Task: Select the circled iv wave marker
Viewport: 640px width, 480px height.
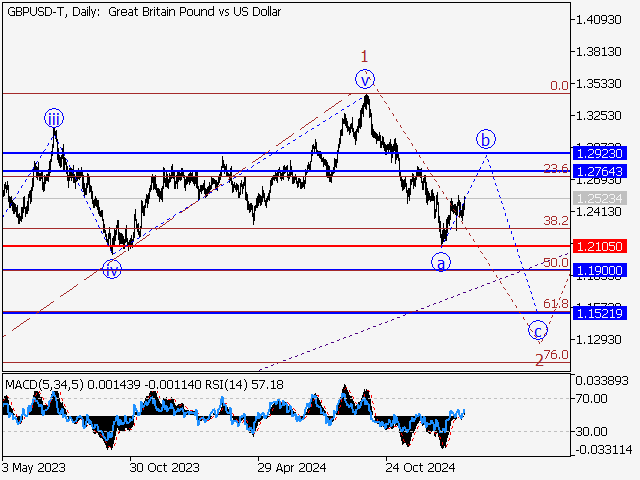Action: click(x=112, y=269)
